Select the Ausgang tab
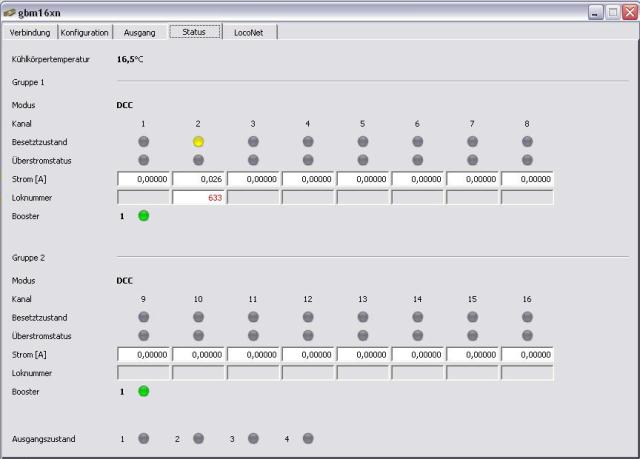The image size is (640, 459). click(139, 32)
